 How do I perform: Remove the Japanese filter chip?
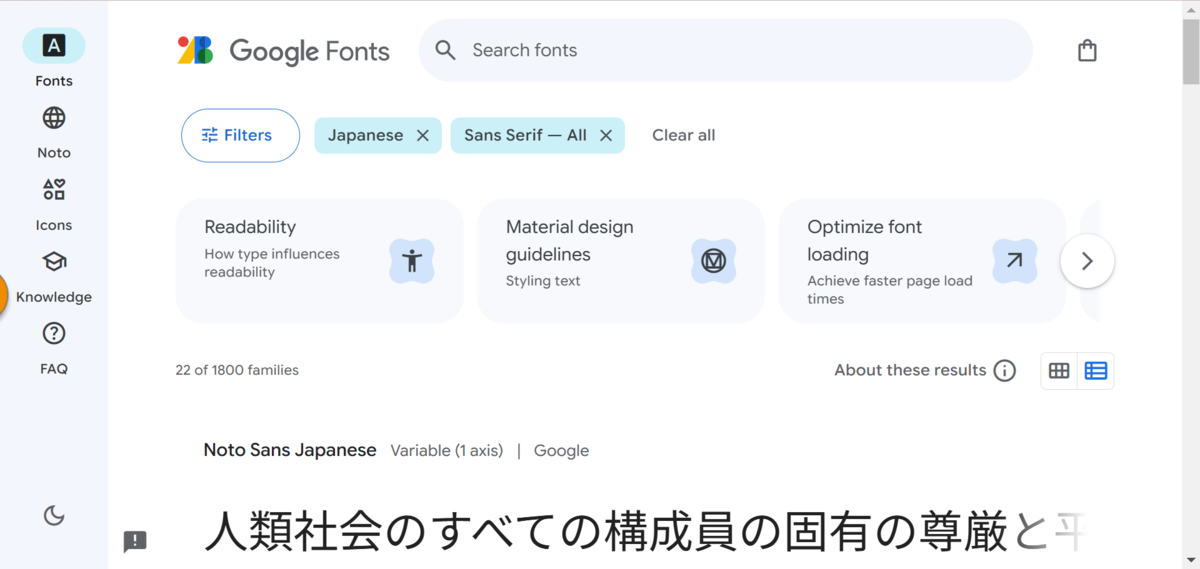422,135
